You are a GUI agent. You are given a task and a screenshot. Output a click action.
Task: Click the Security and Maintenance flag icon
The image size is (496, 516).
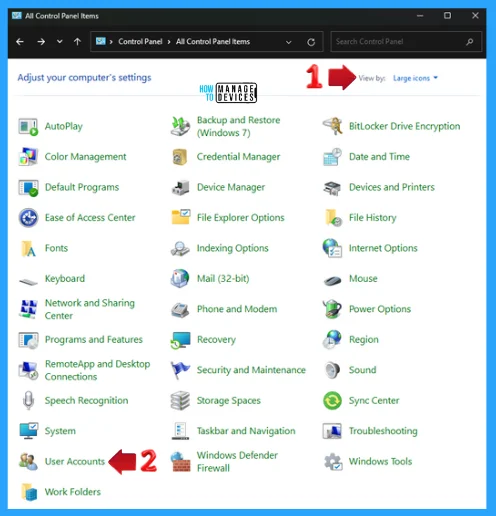[180, 370]
